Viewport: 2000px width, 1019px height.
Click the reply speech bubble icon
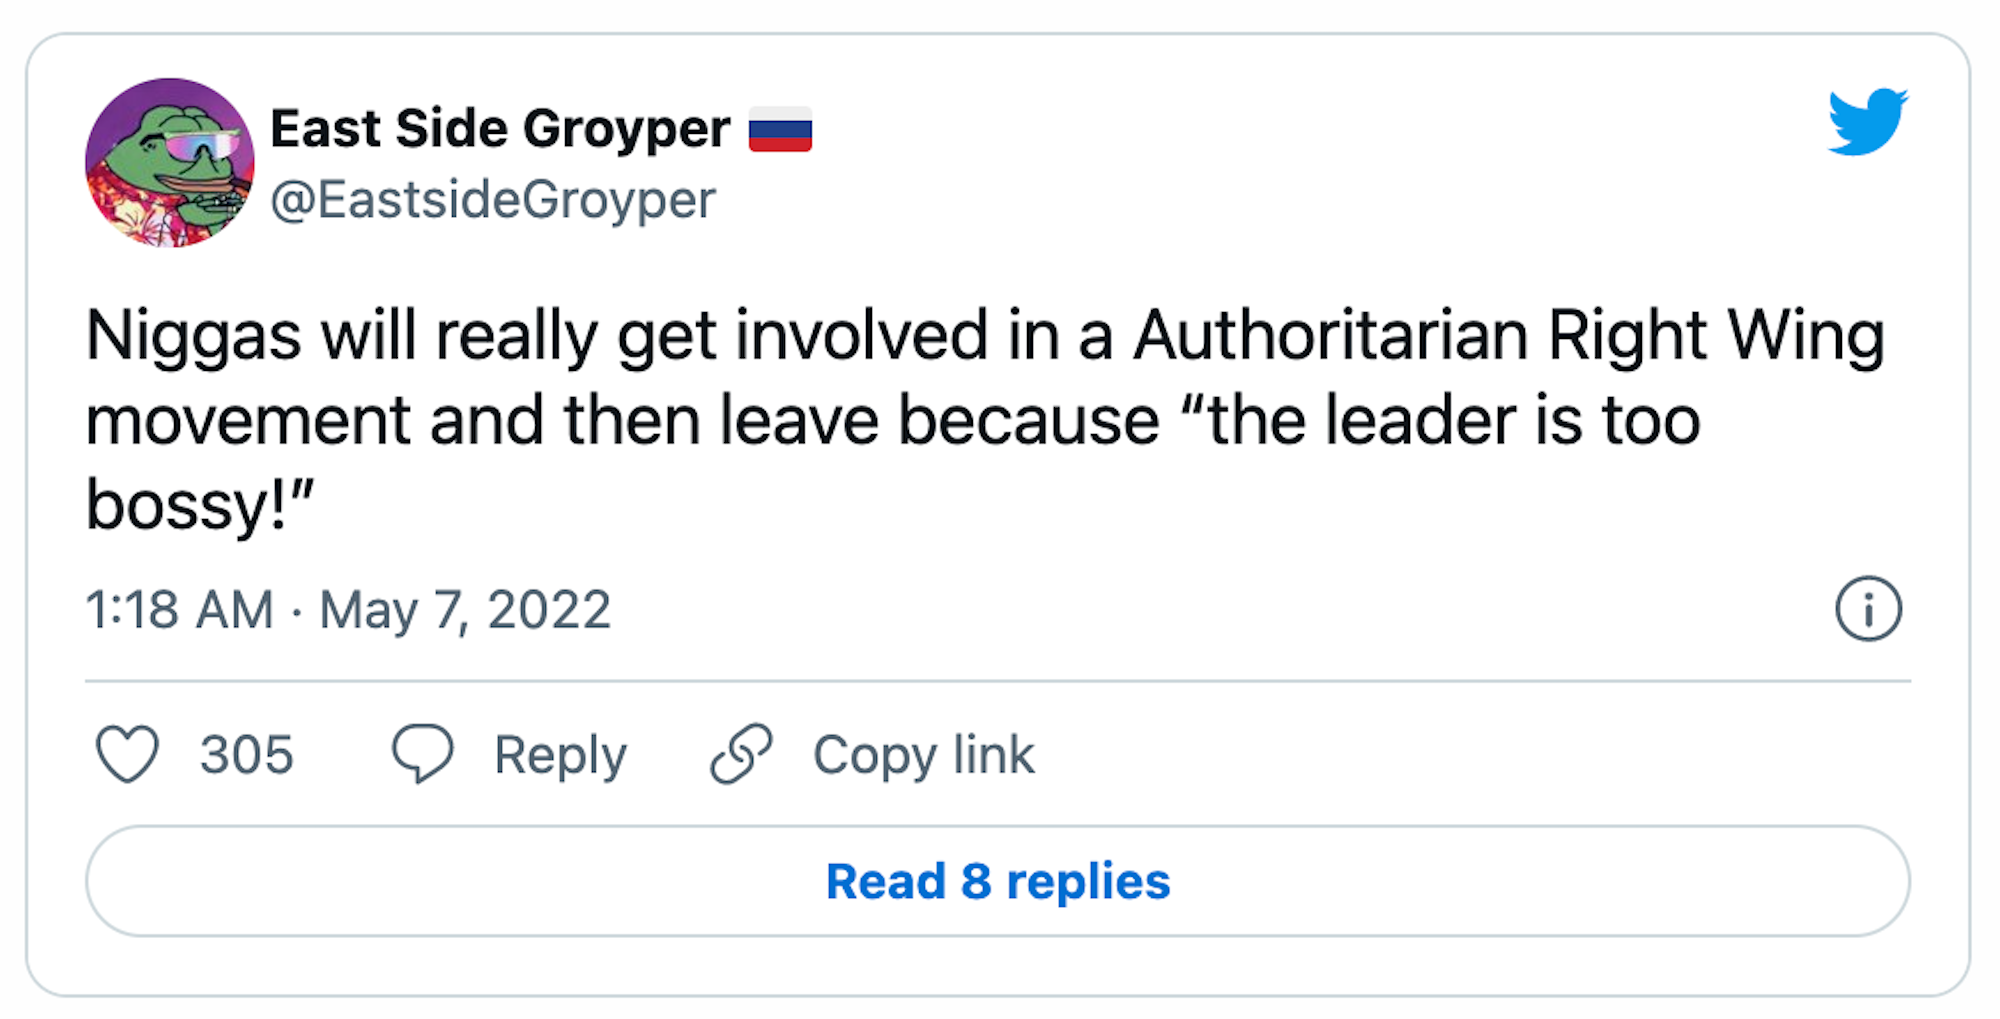coord(422,753)
